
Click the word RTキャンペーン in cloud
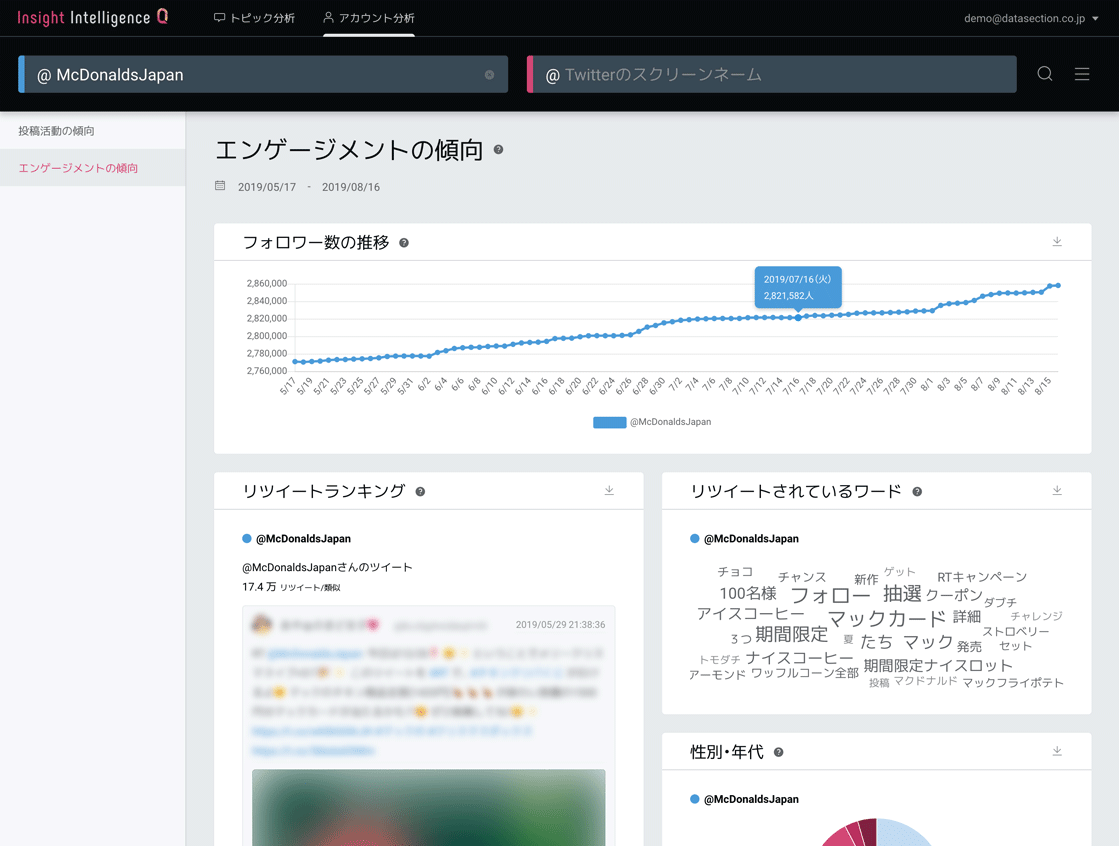click(x=982, y=577)
